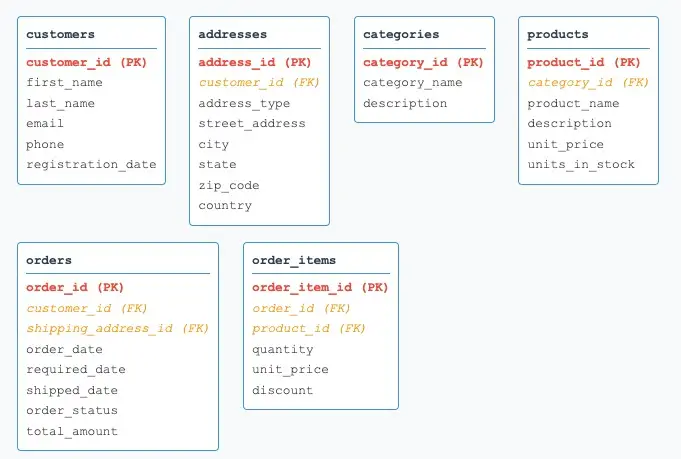The width and height of the screenshot is (681, 459).
Task: Click the products table title
Action: [558, 34]
